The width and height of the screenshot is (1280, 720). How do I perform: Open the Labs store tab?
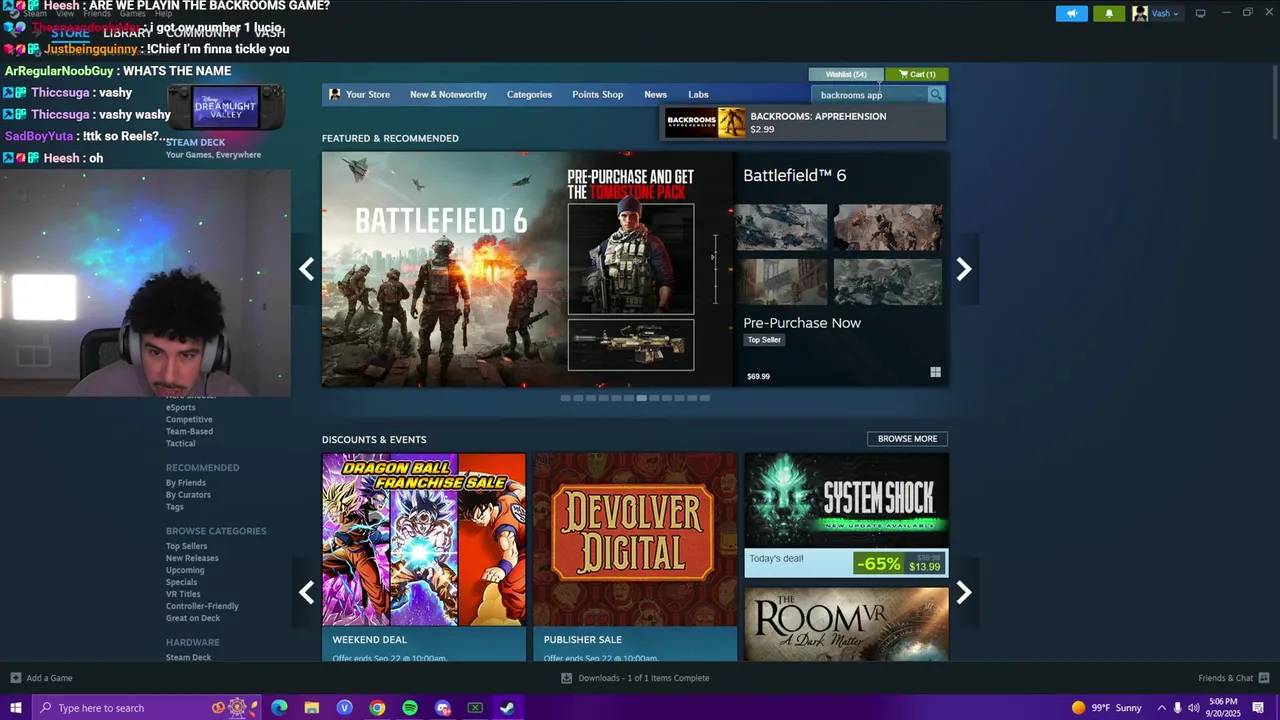pyautogui.click(x=698, y=95)
